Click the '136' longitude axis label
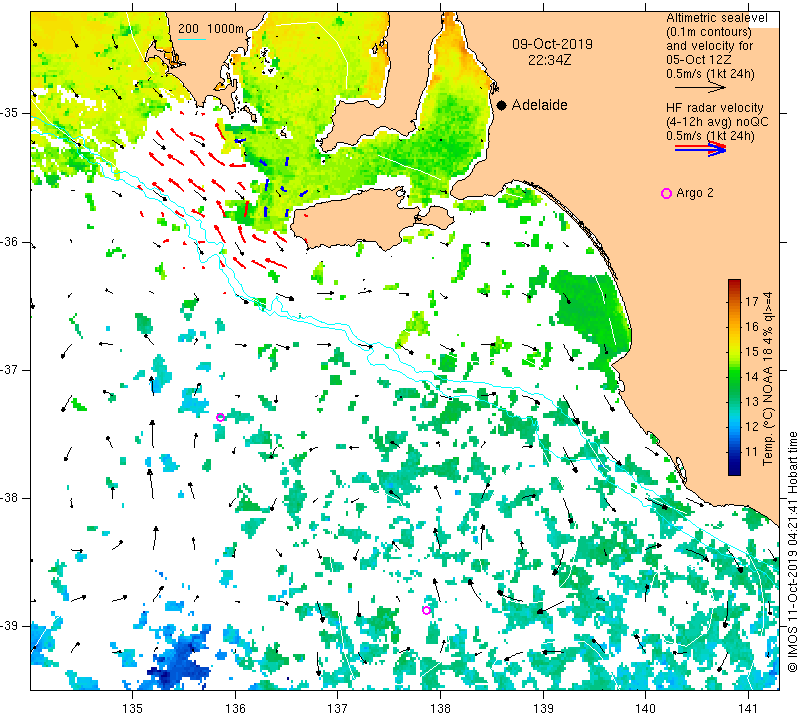 coord(235,708)
